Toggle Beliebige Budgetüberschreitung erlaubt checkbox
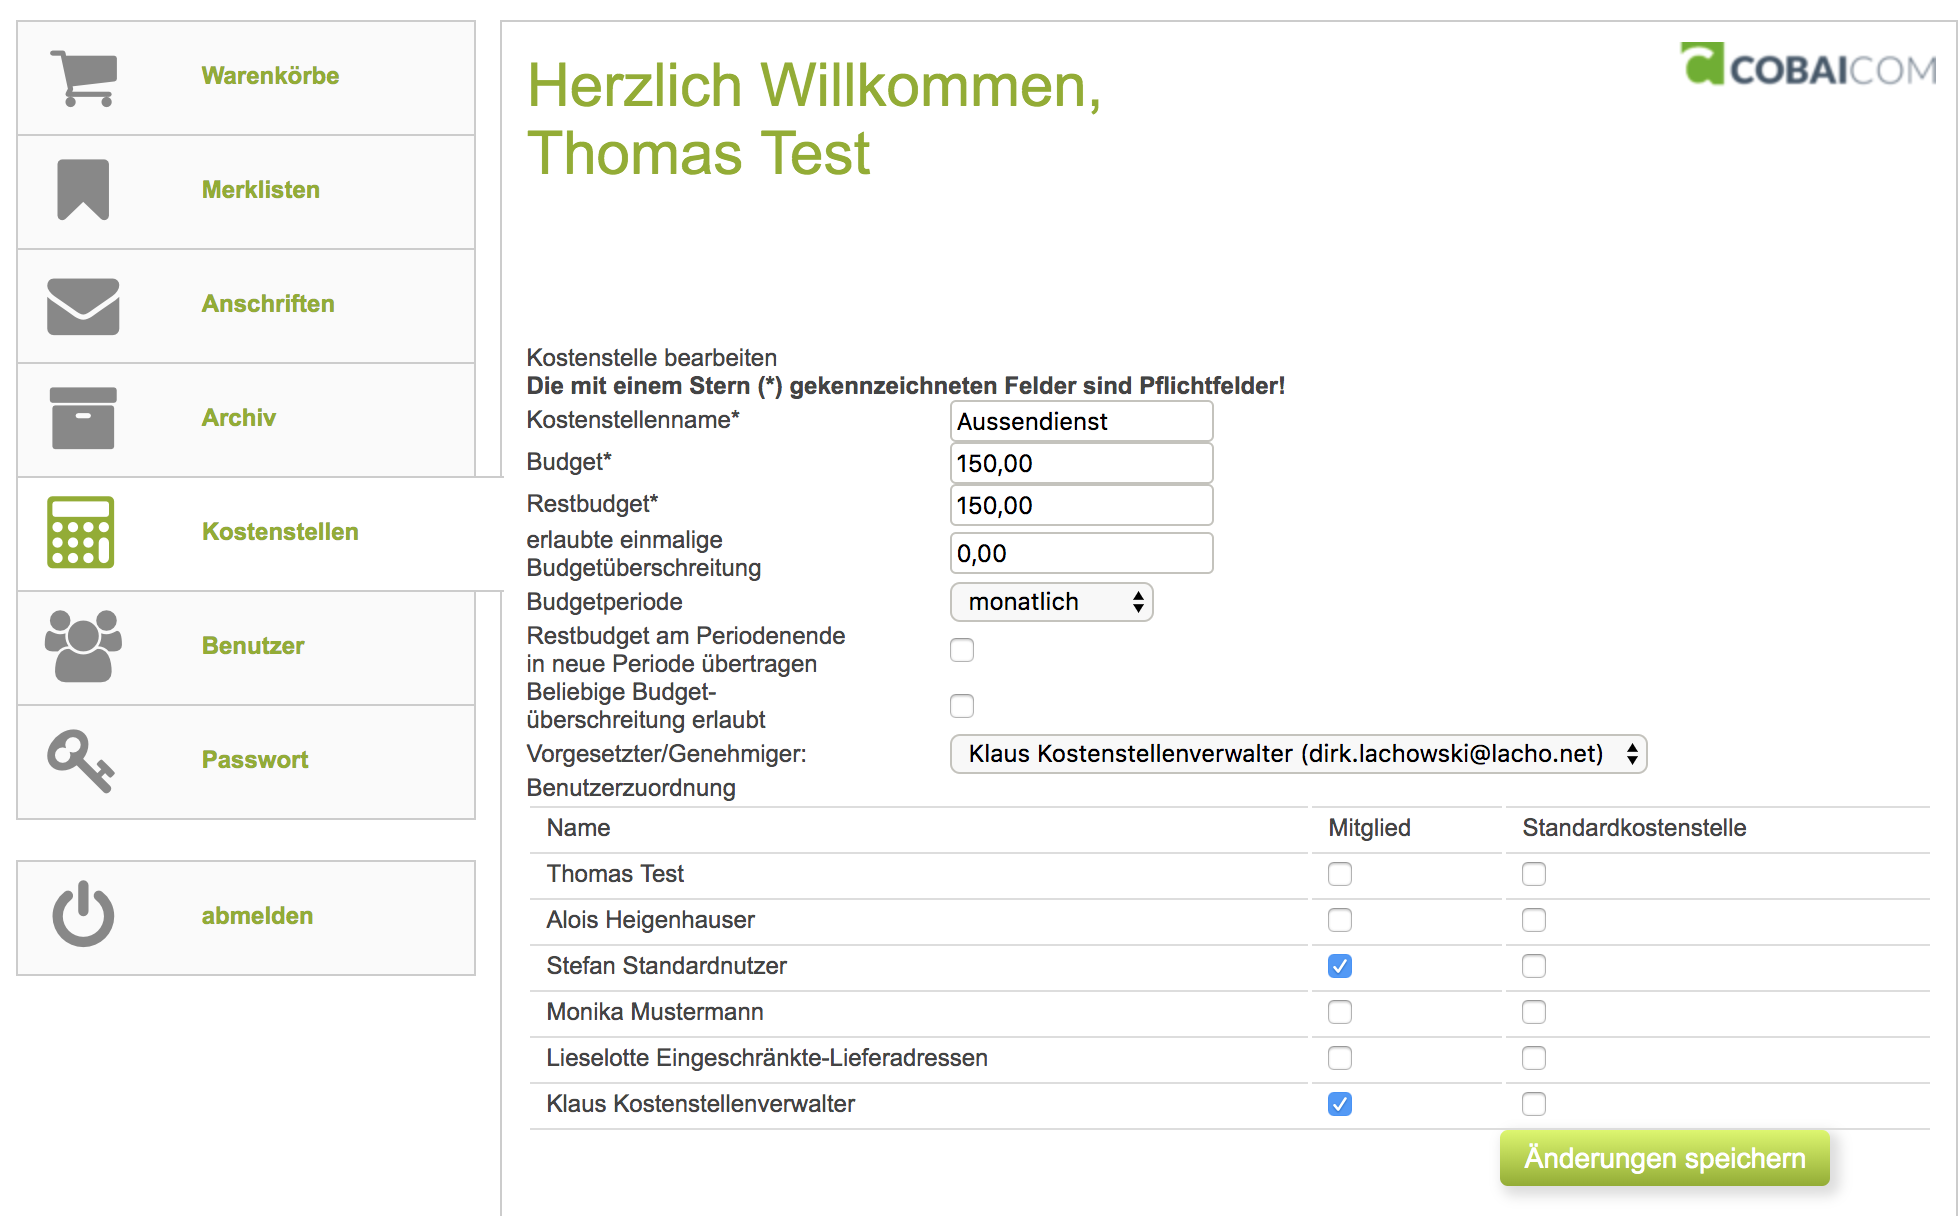The height and width of the screenshot is (1216, 1958). coord(961,706)
